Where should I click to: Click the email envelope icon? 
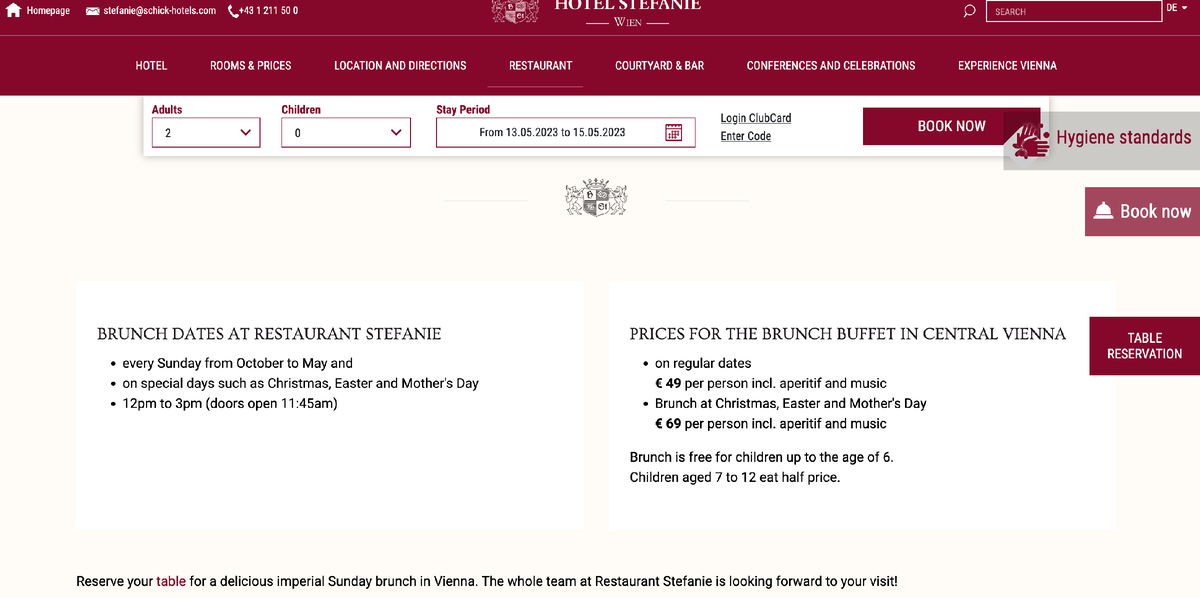pyautogui.click(x=92, y=11)
